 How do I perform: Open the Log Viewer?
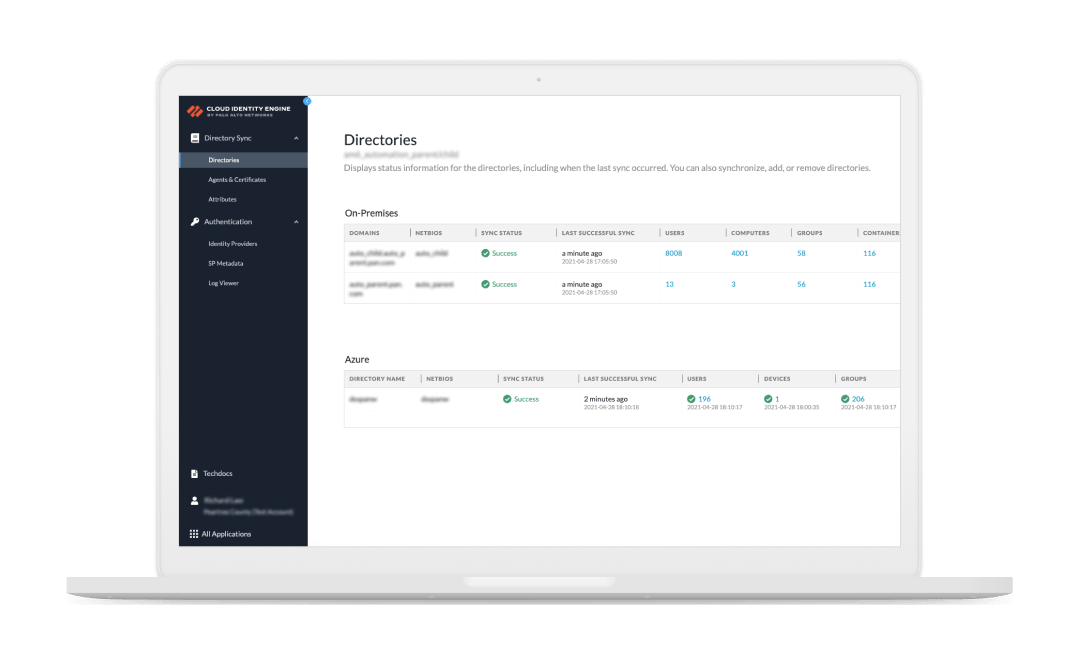point(226,283)
